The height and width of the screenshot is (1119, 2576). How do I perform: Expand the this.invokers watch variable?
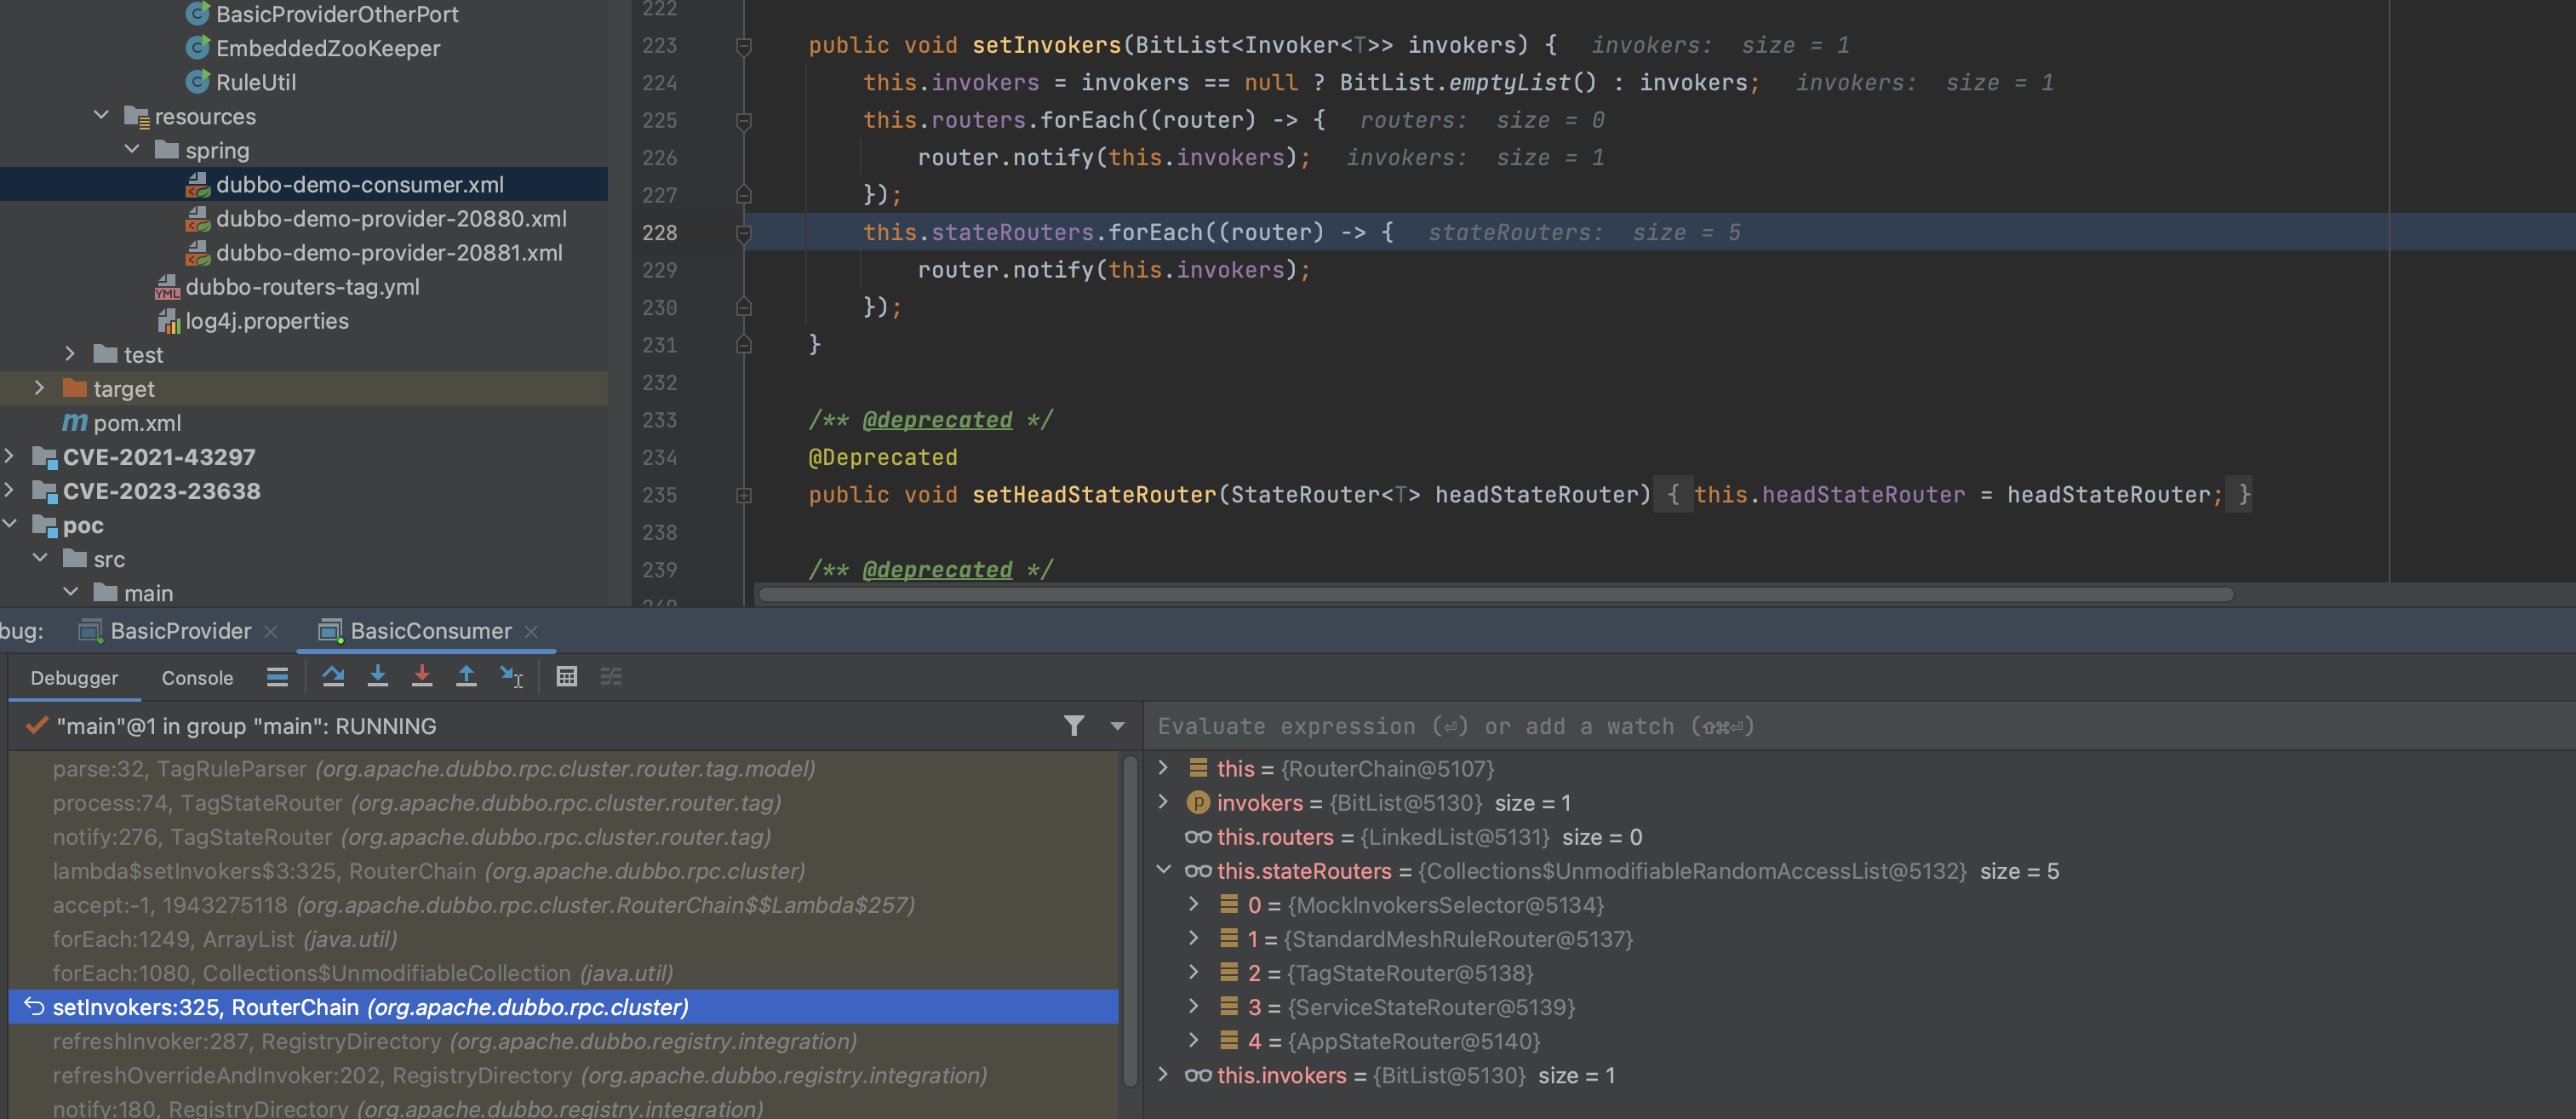[1162, 1074]
